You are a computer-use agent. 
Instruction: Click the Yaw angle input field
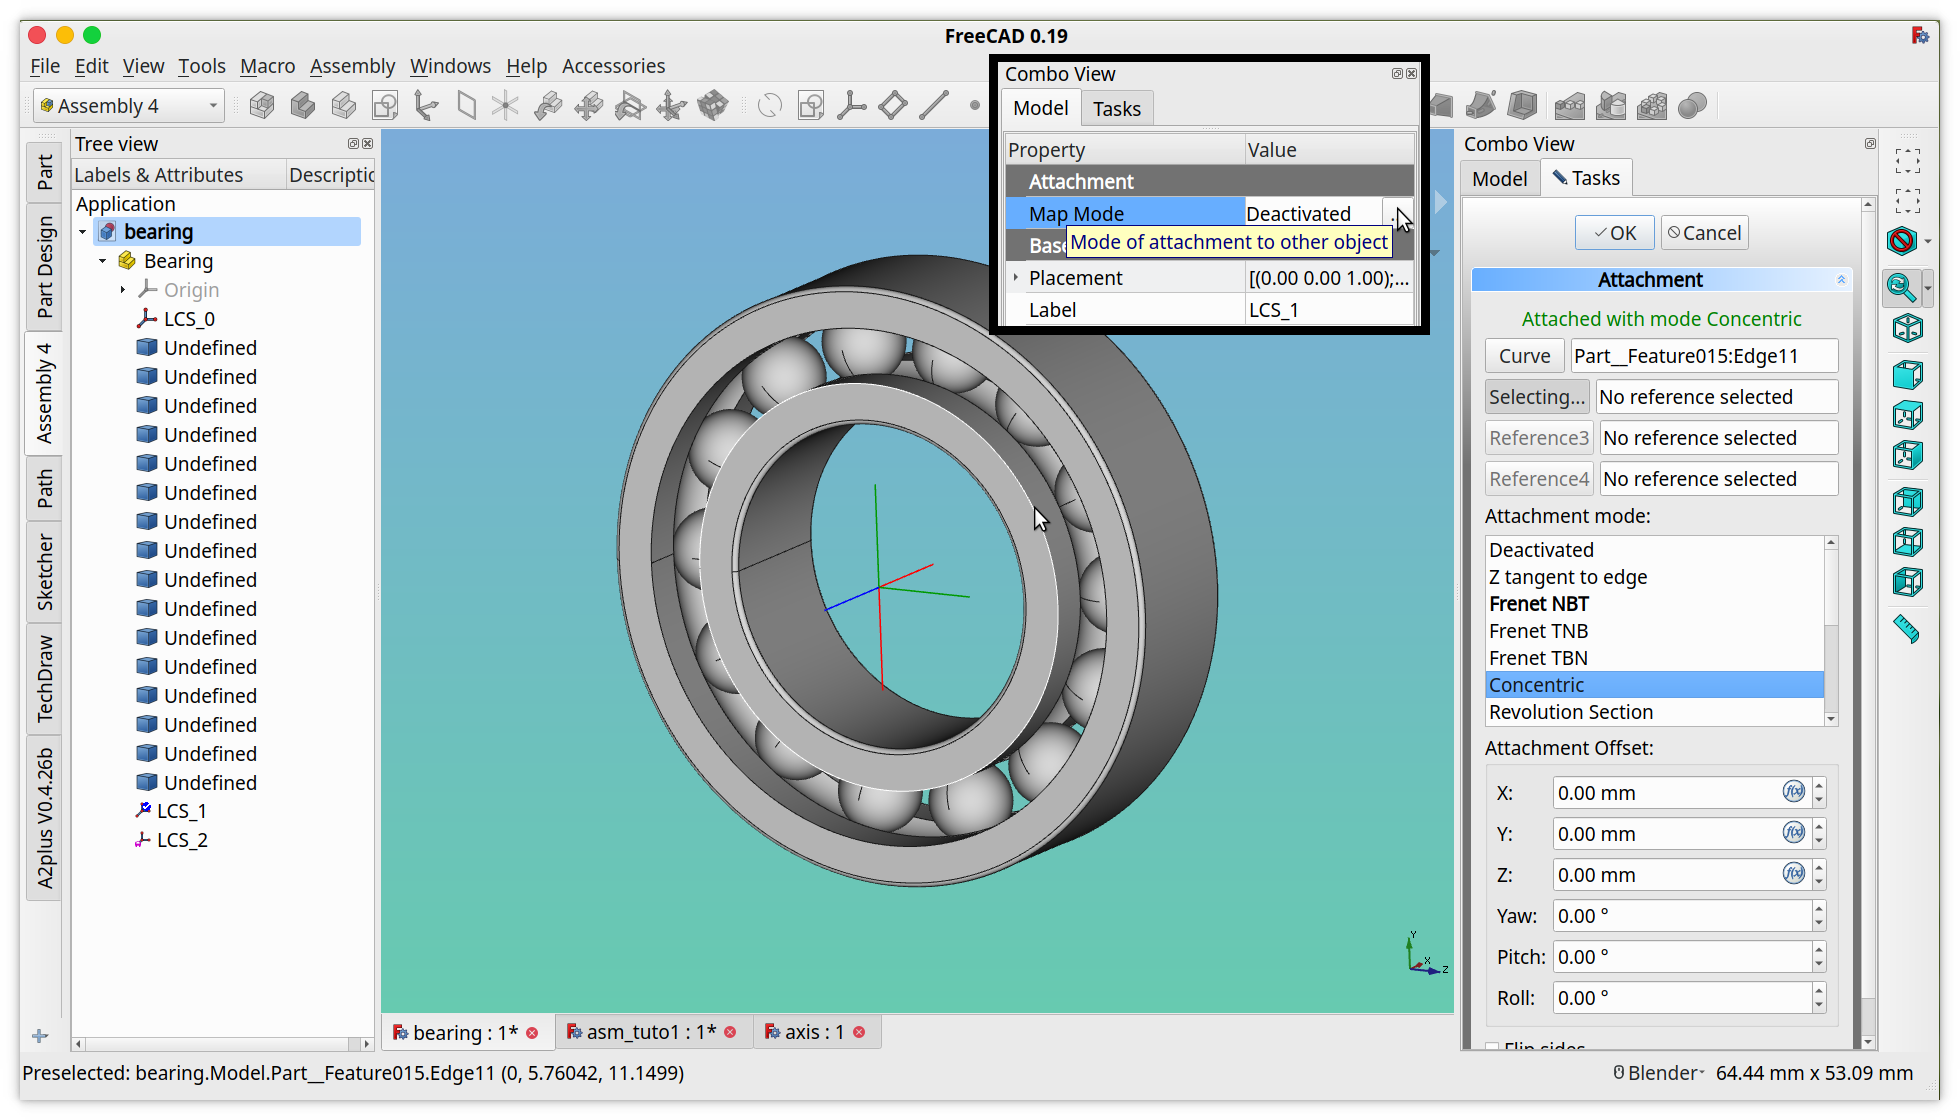pos(1682,916)
